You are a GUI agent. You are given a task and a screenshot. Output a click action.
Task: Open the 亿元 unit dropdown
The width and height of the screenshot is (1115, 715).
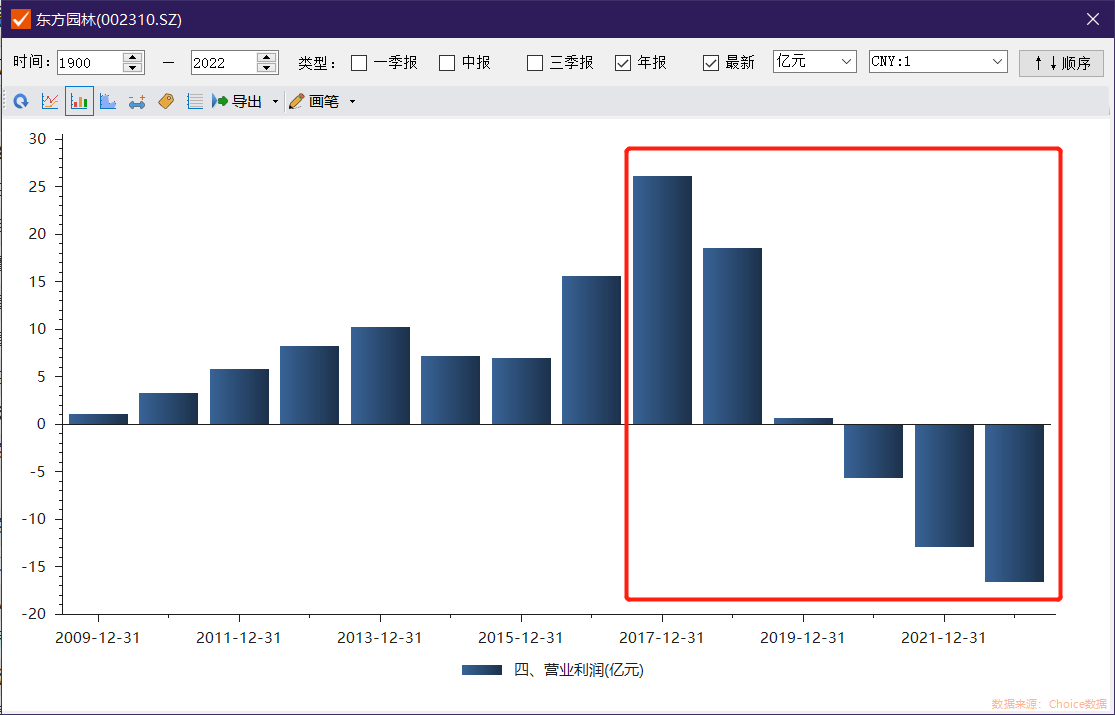click(x=814, y=62)
